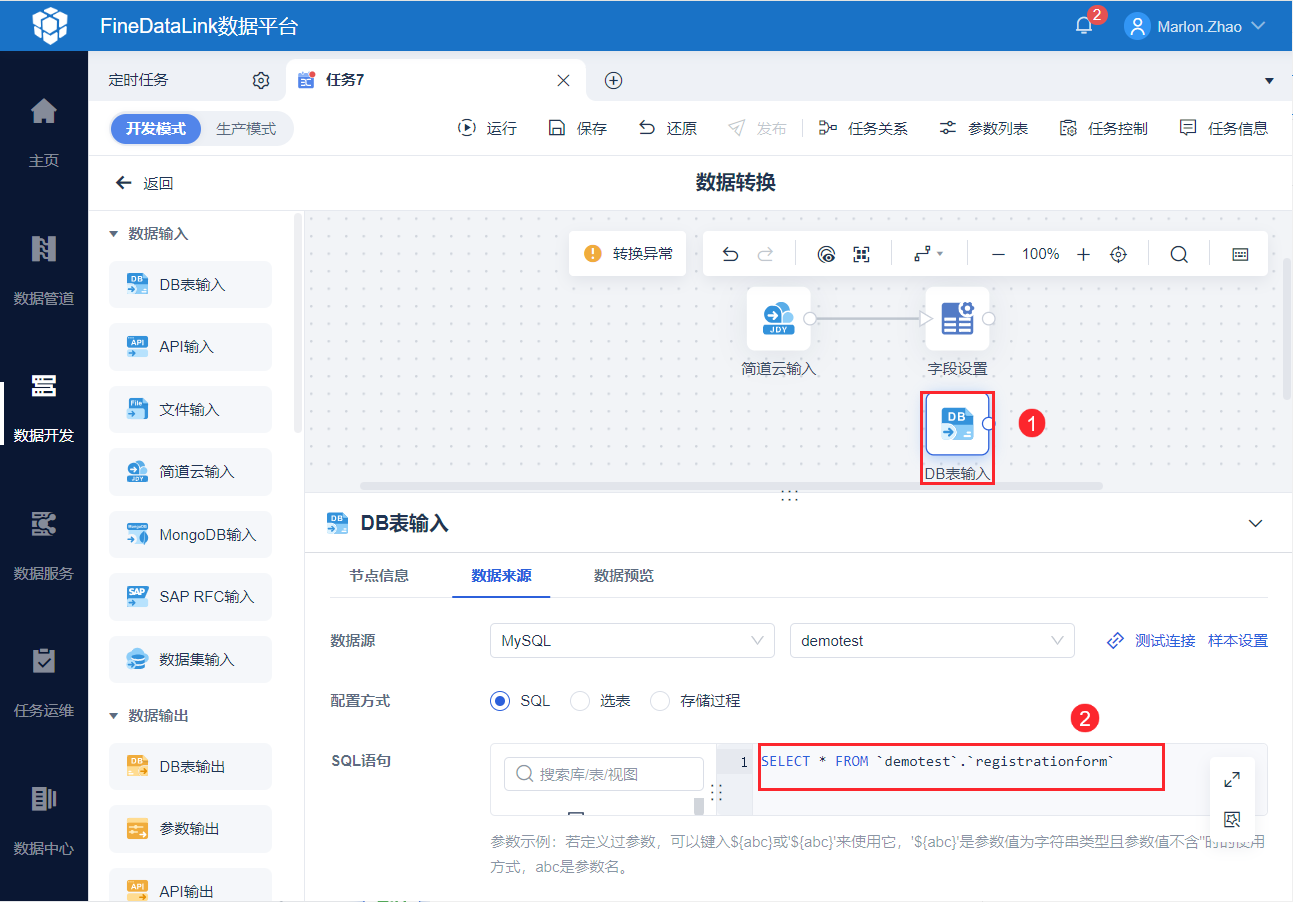1293x902 pixels.
Task: Choose the 选表 configuration radio
Action: pos(580,701)
